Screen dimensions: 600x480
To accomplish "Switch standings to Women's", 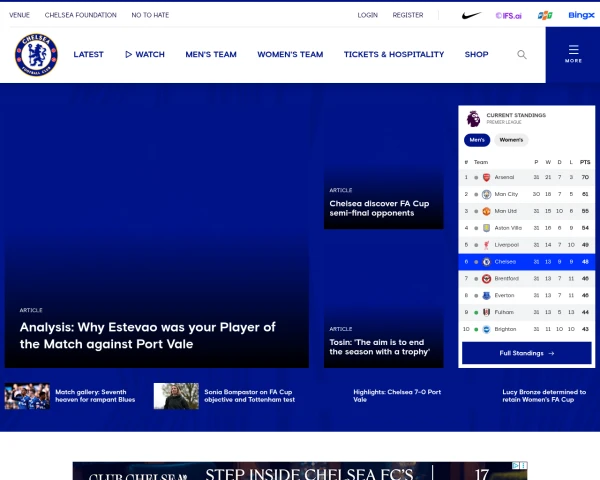I will coord(511,140).
